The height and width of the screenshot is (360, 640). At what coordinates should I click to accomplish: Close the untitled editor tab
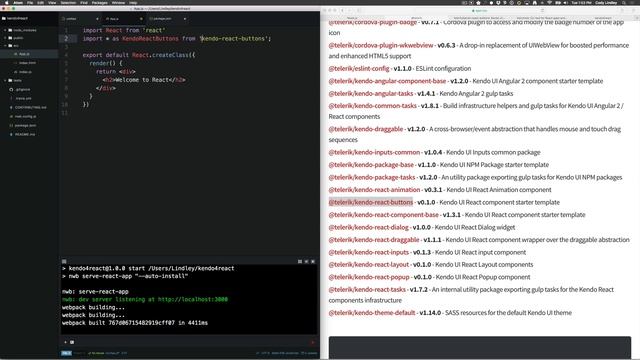coord(97,19)
